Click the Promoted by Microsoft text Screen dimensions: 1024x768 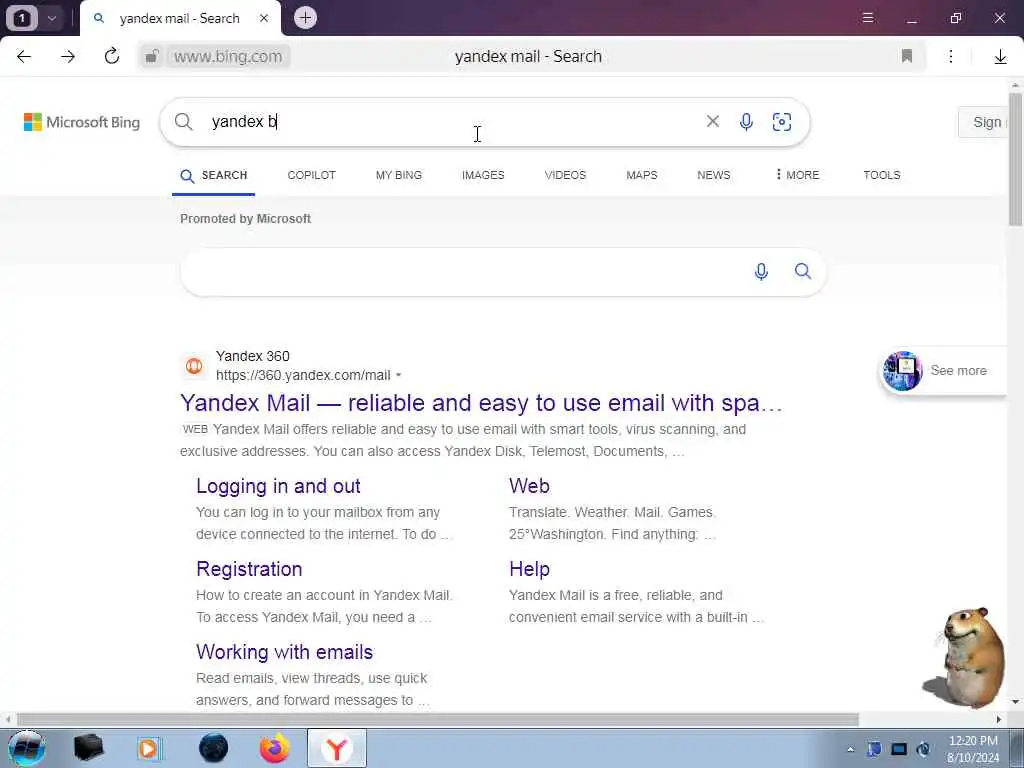click(x=246, y=219)
